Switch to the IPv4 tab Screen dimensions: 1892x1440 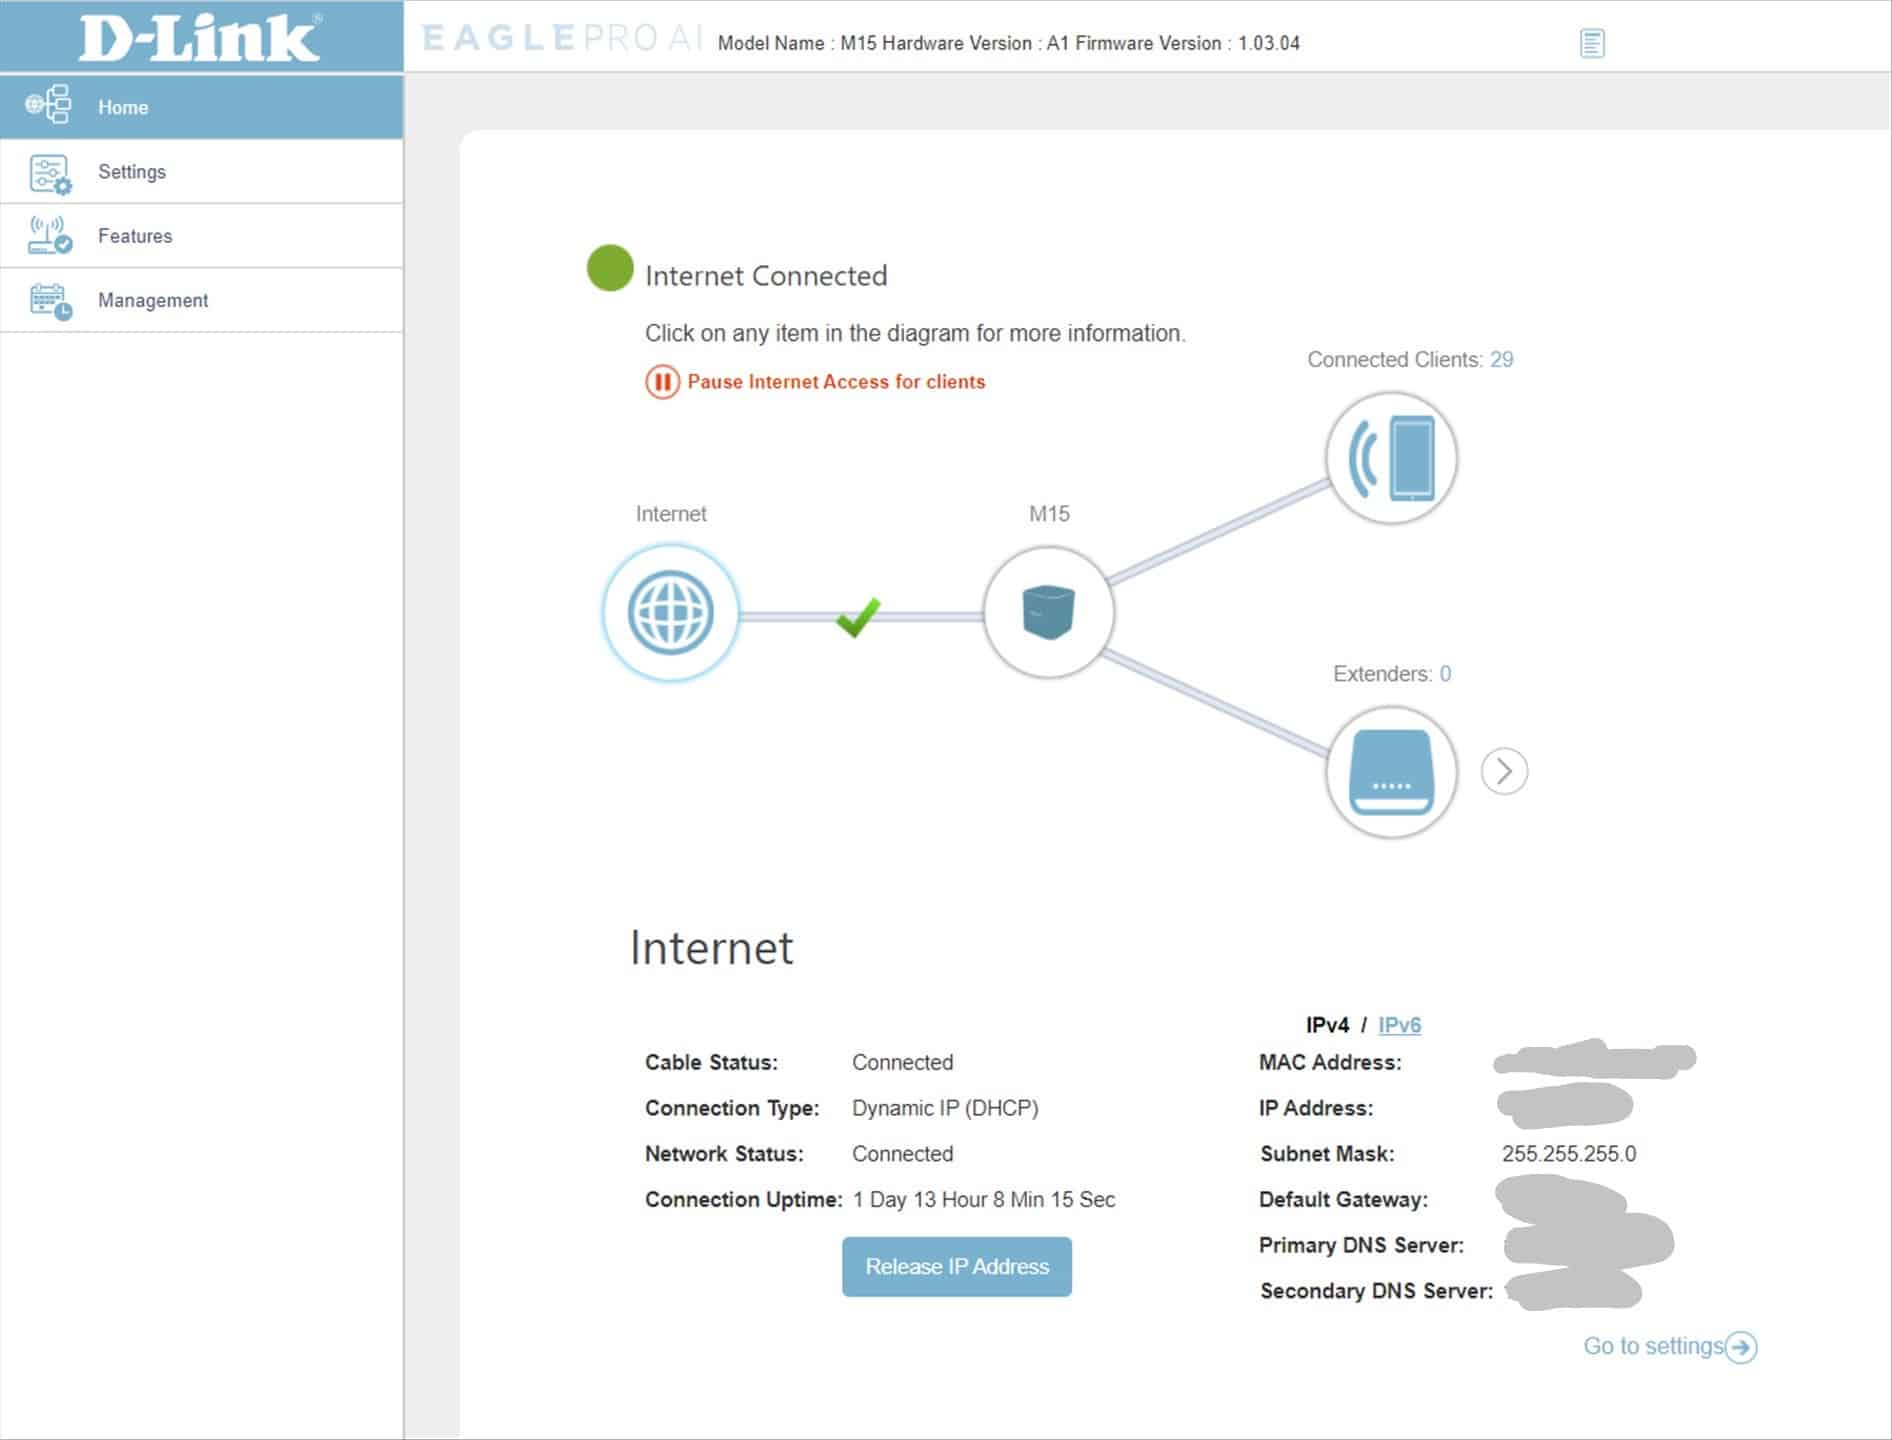[x=1327, y=1025]
